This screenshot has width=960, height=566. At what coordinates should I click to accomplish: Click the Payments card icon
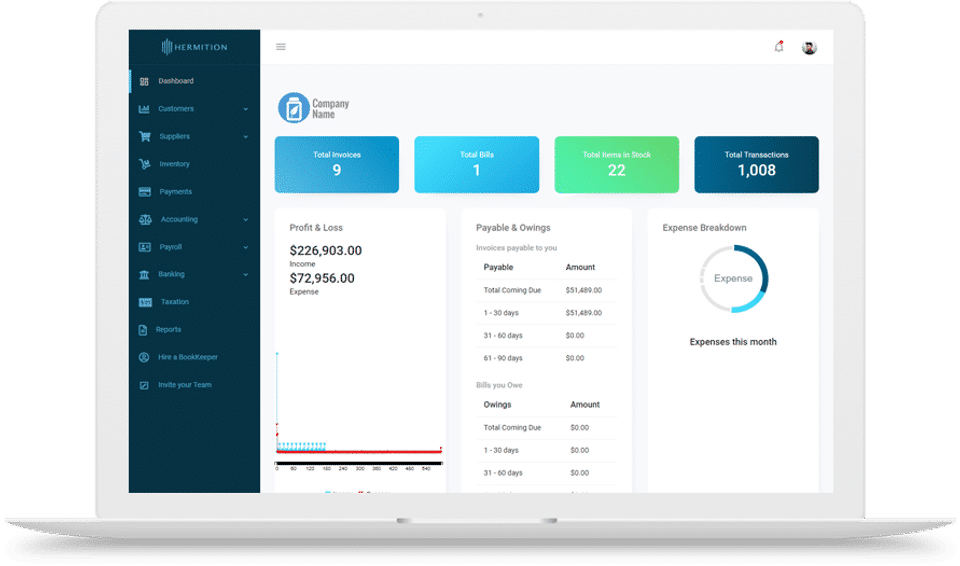144,192
